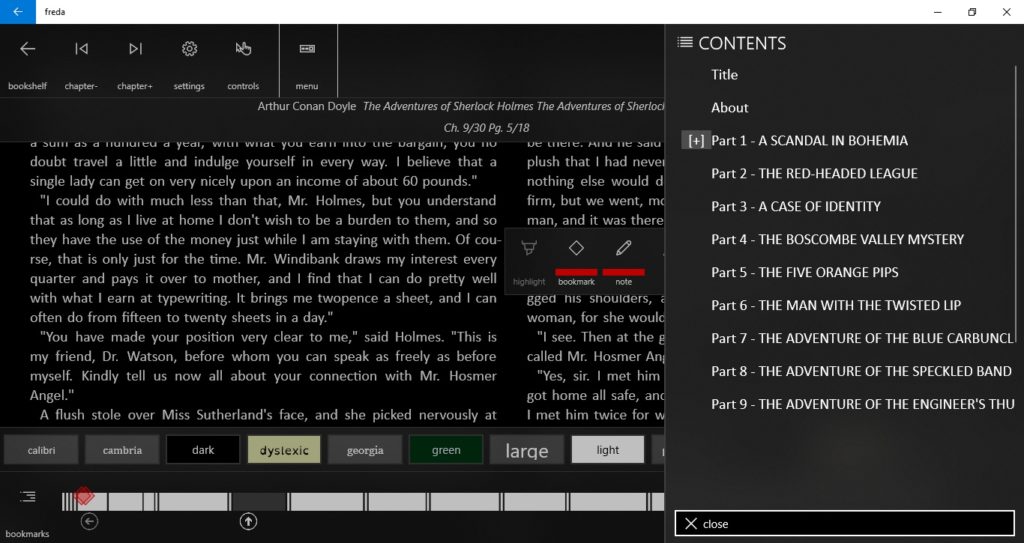Go to Part 8 - THE ADVENTURE OF THE SPECKLED BAND
Screen dimensions: 1024x543
coord(861,371)
